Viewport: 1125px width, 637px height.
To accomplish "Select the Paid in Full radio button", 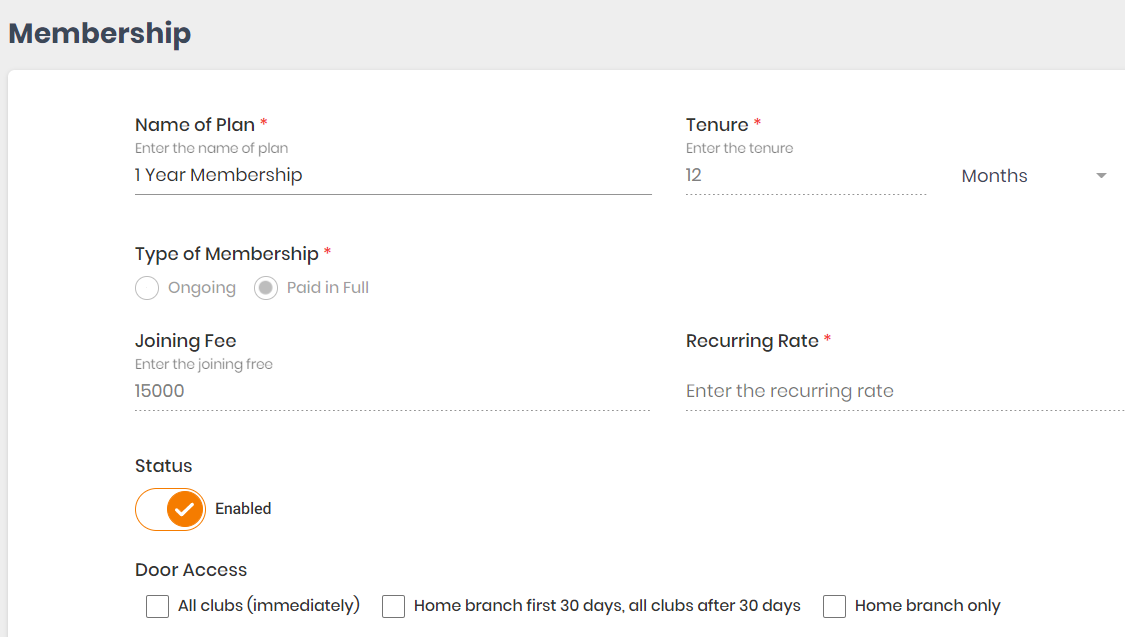I will [266, 288].
